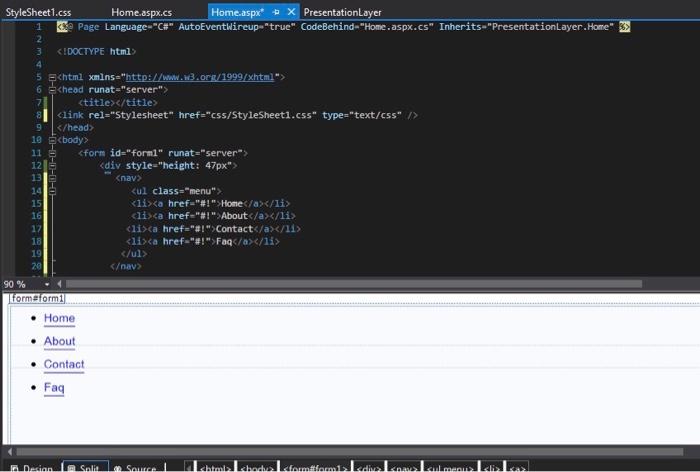
Task: Select the <nav> breadcrumb tag
Action: [x=404, y=468]
